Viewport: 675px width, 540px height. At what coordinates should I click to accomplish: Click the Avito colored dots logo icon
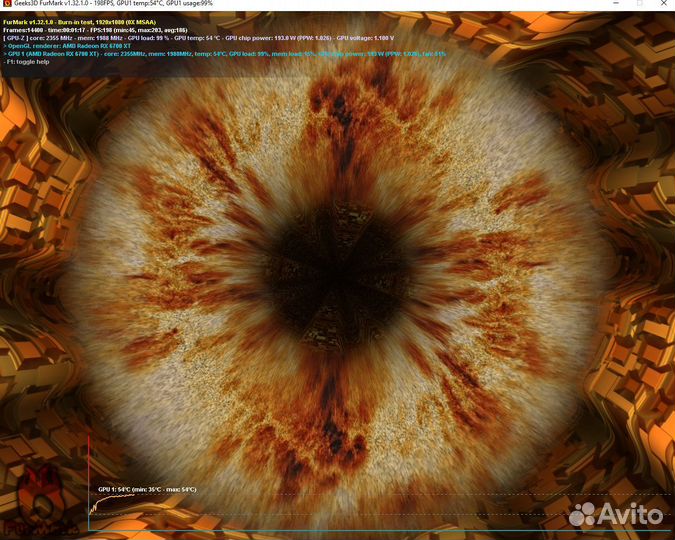point(582,514)
